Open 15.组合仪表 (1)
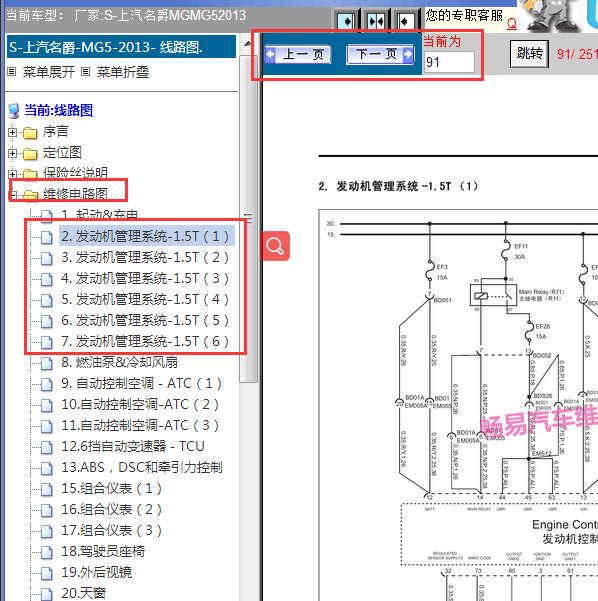 (112, 488)
